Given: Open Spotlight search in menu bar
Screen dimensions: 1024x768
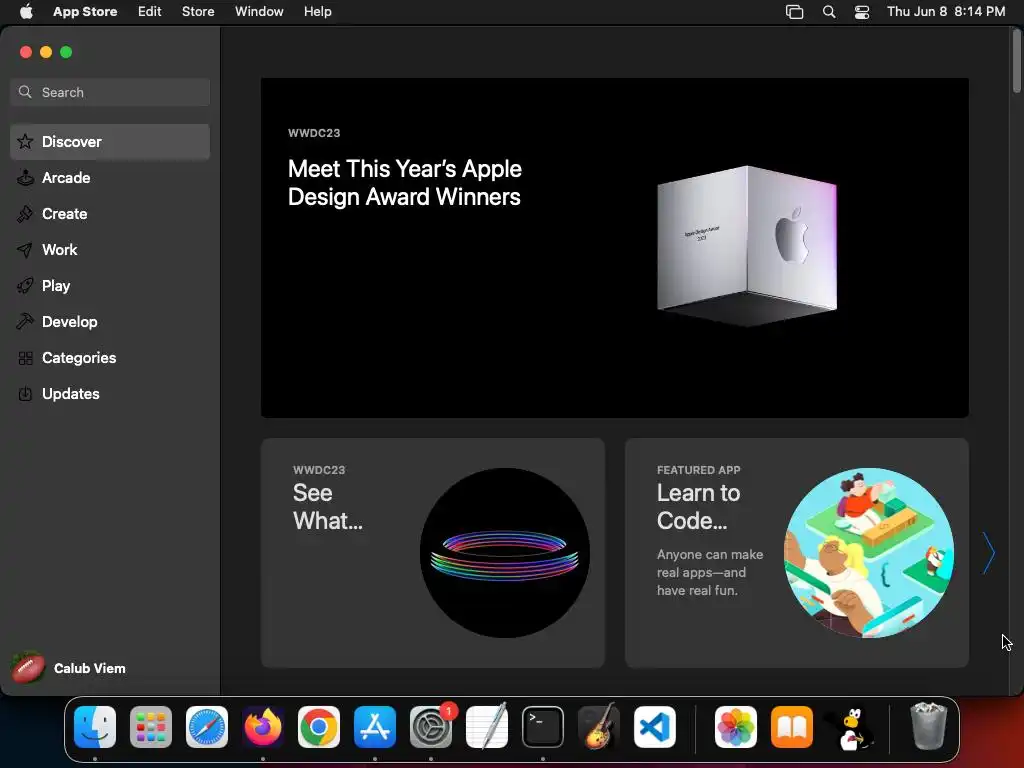Looking at the screenshot, I should (829, 12).
